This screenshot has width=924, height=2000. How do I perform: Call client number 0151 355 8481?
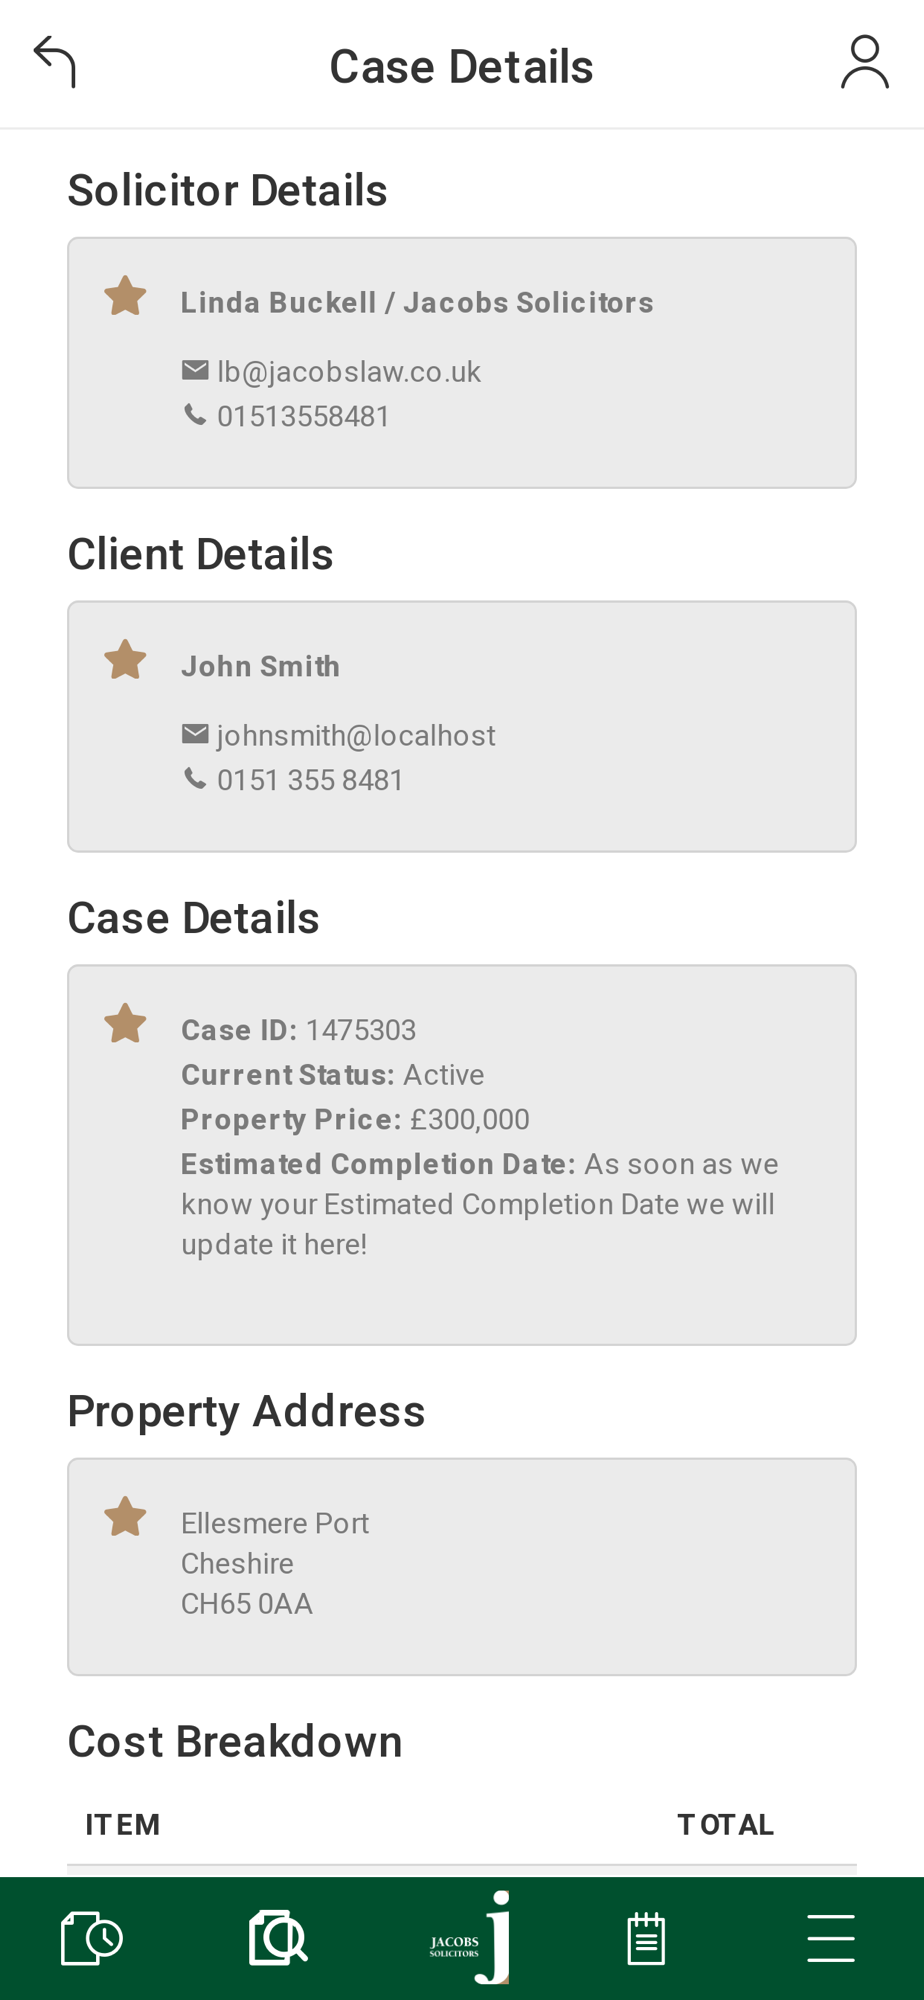(310, 780)
